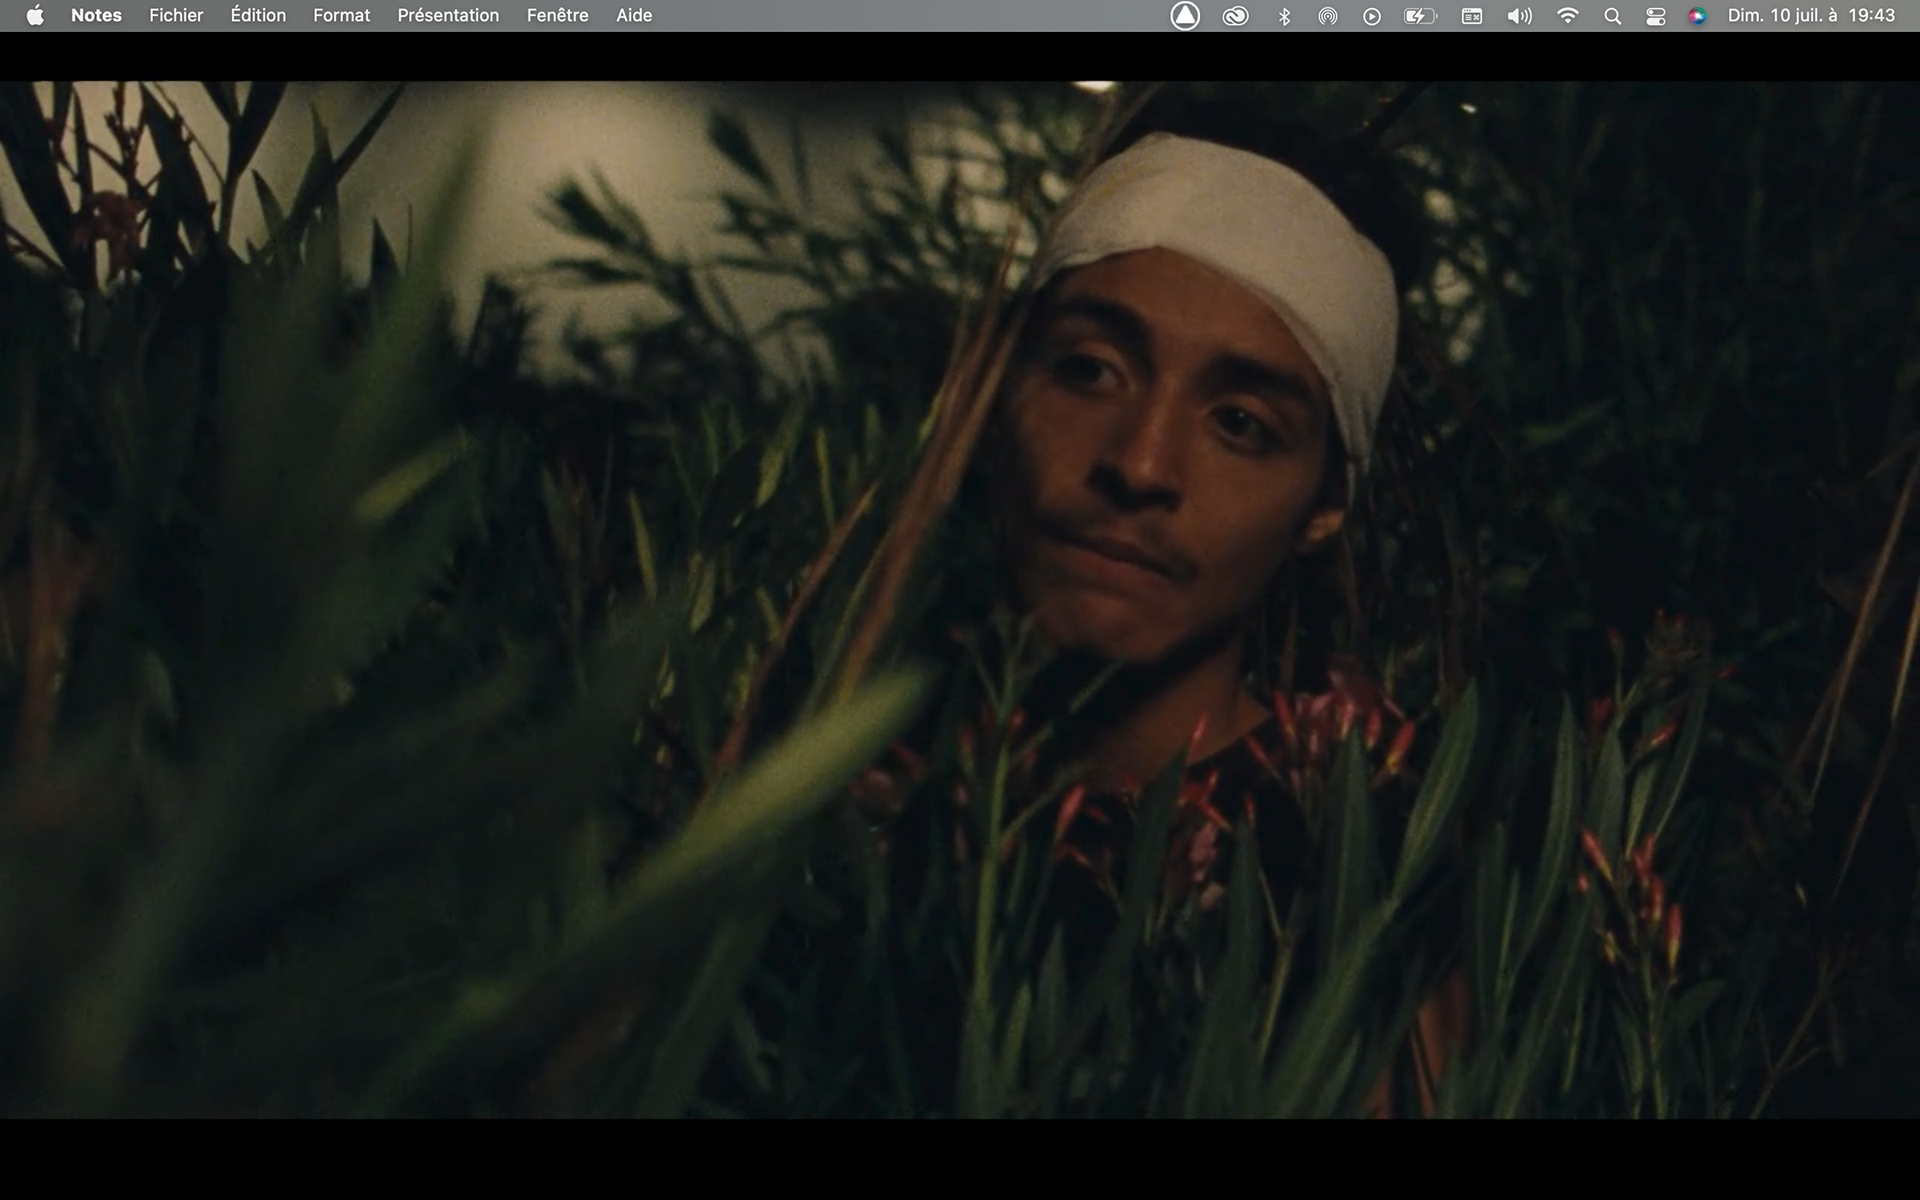This screenshot has width=1920, height=1200.
Task: Open the Wi-Fi status menu
Action: [x=1568, y=15]
